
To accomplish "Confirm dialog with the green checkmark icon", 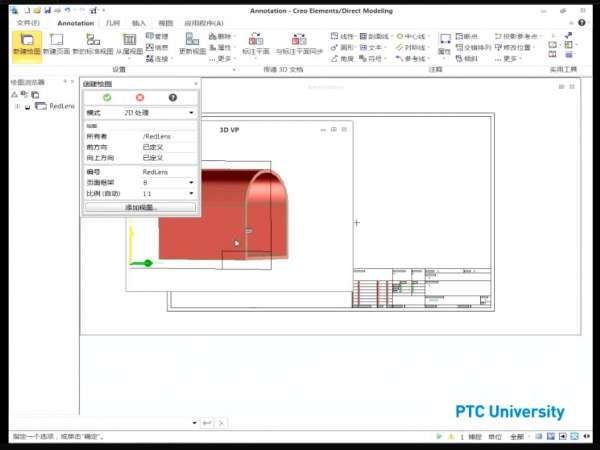I will [x=107, y=97].
